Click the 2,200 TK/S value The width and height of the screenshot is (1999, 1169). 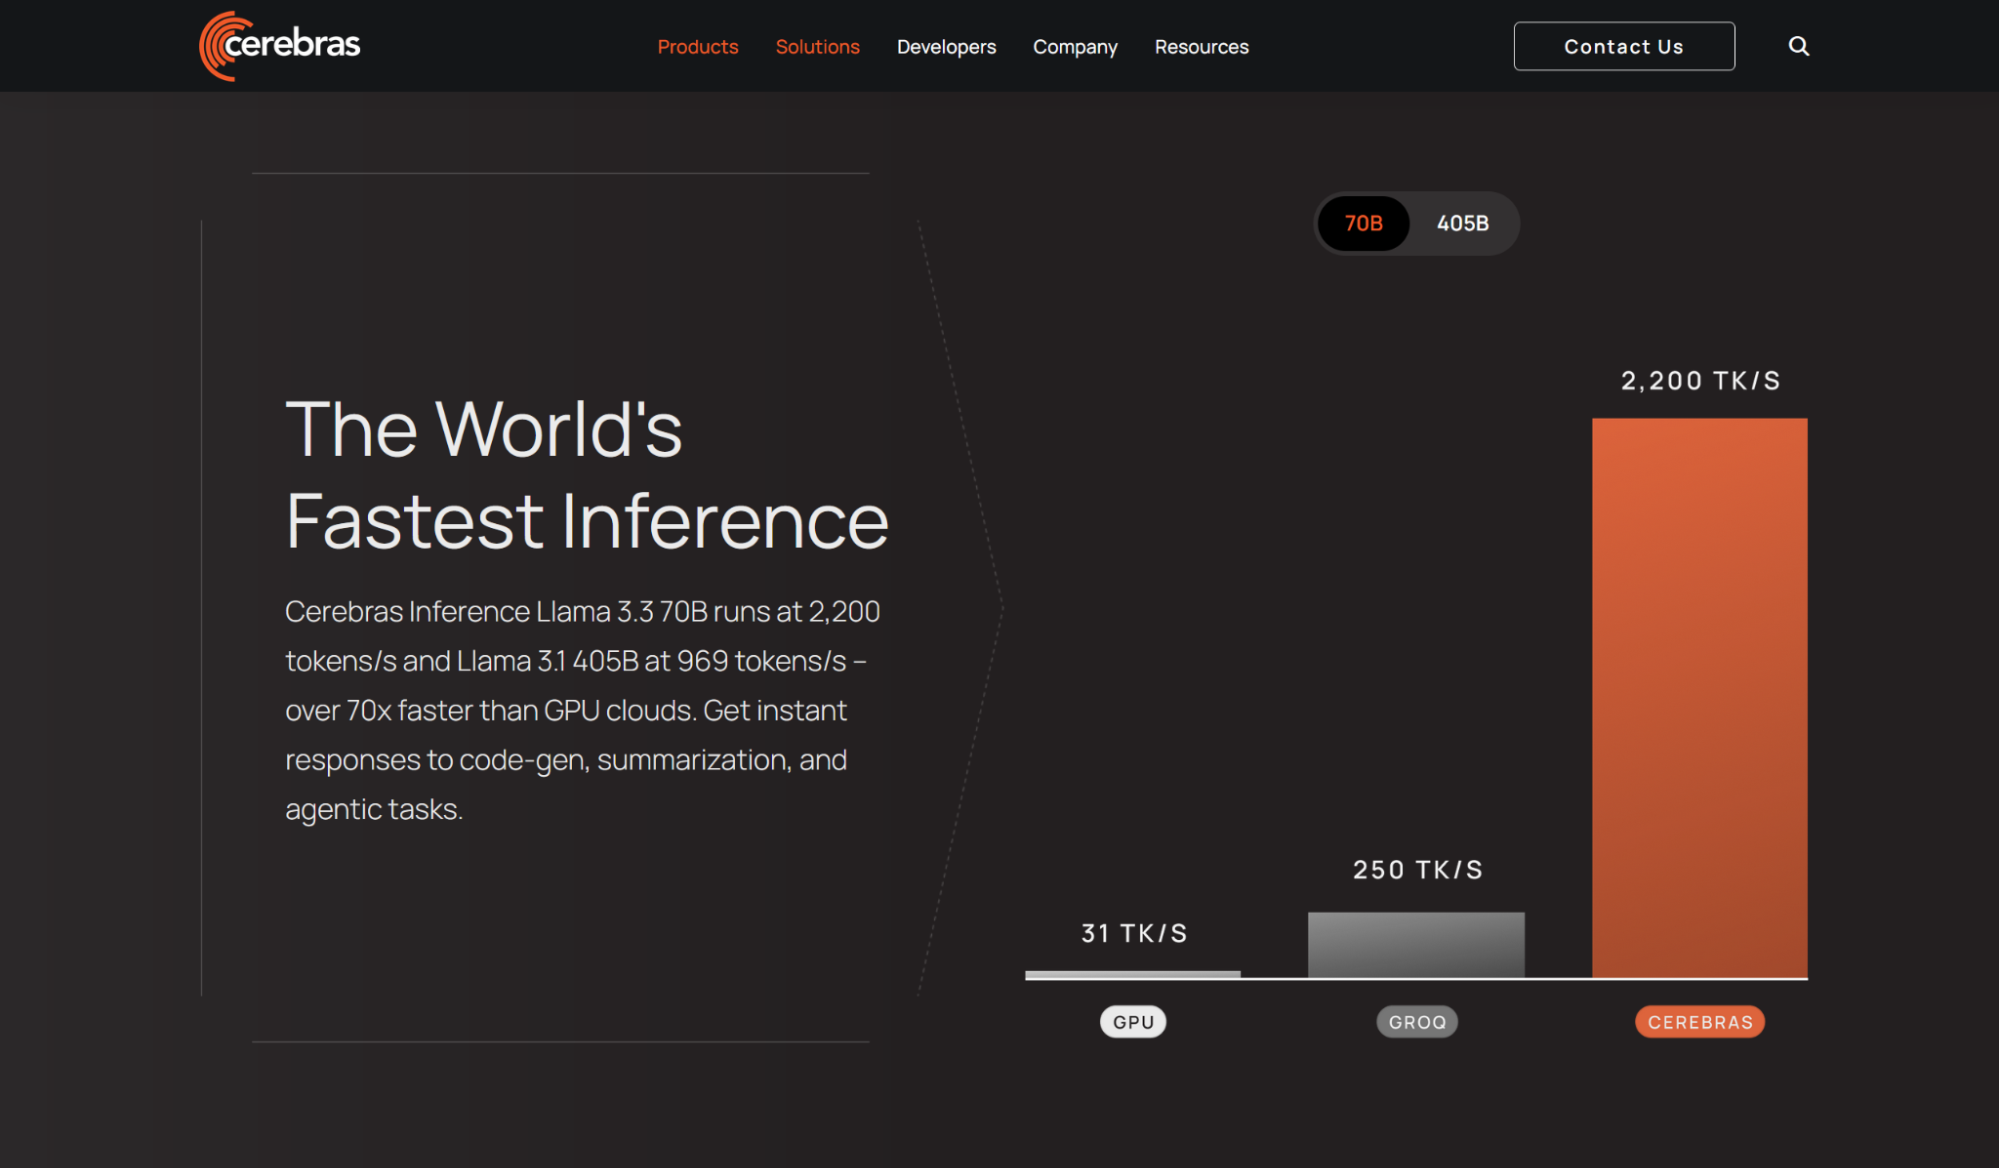click(1700, 381)
